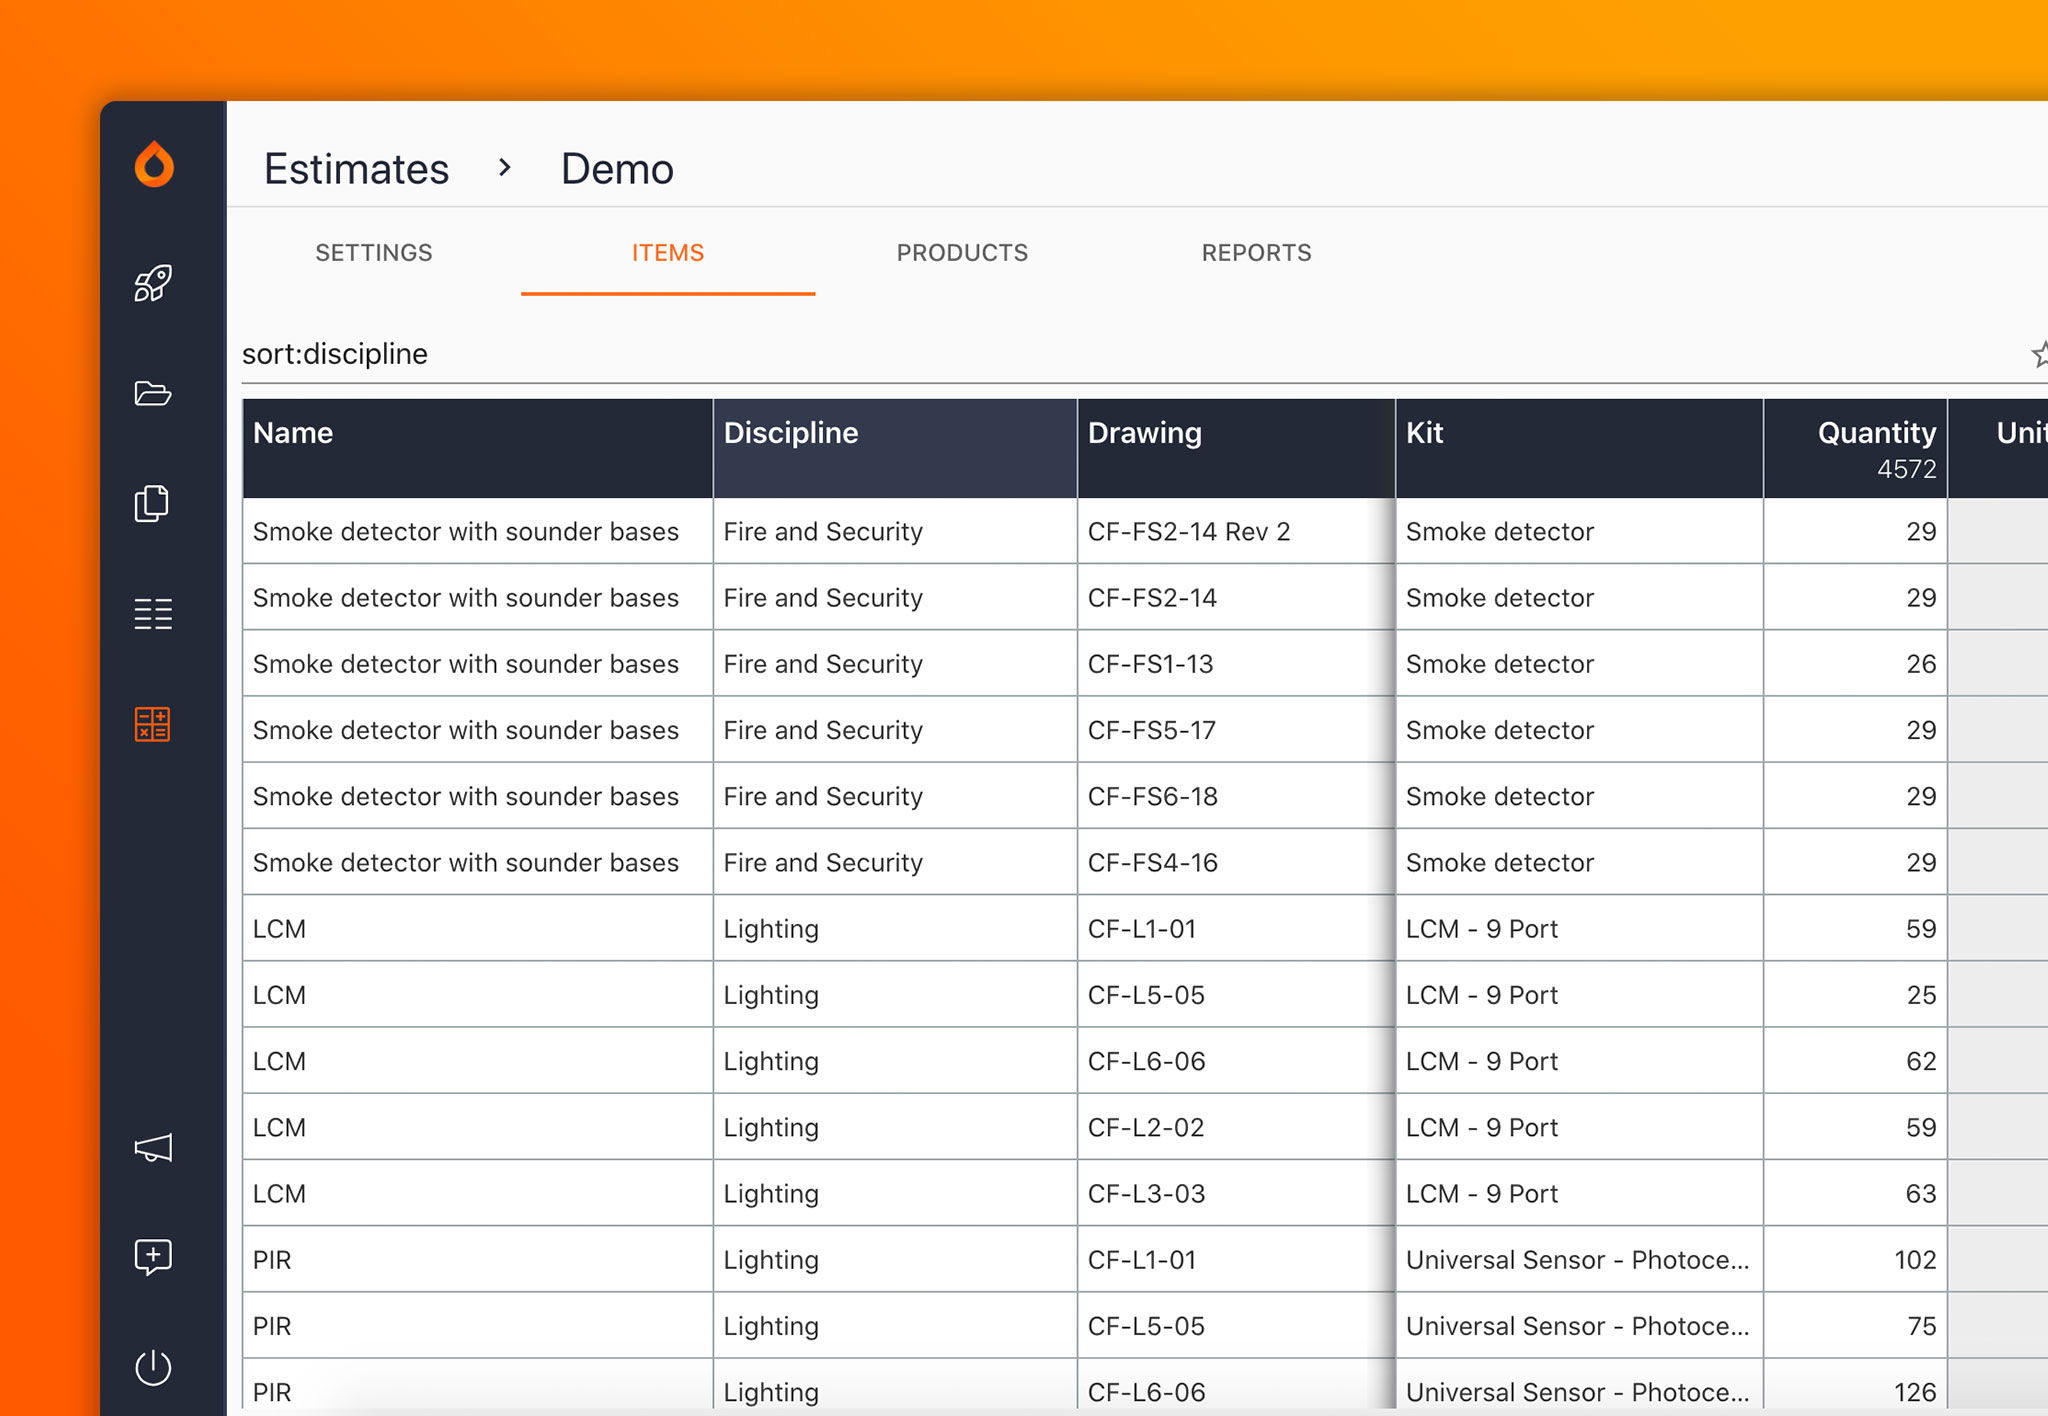This screenshot has height=1416, width=2048.
Task: Click Fire and Security in CF-FS5-17 row
Action: [x=895, y=730]
